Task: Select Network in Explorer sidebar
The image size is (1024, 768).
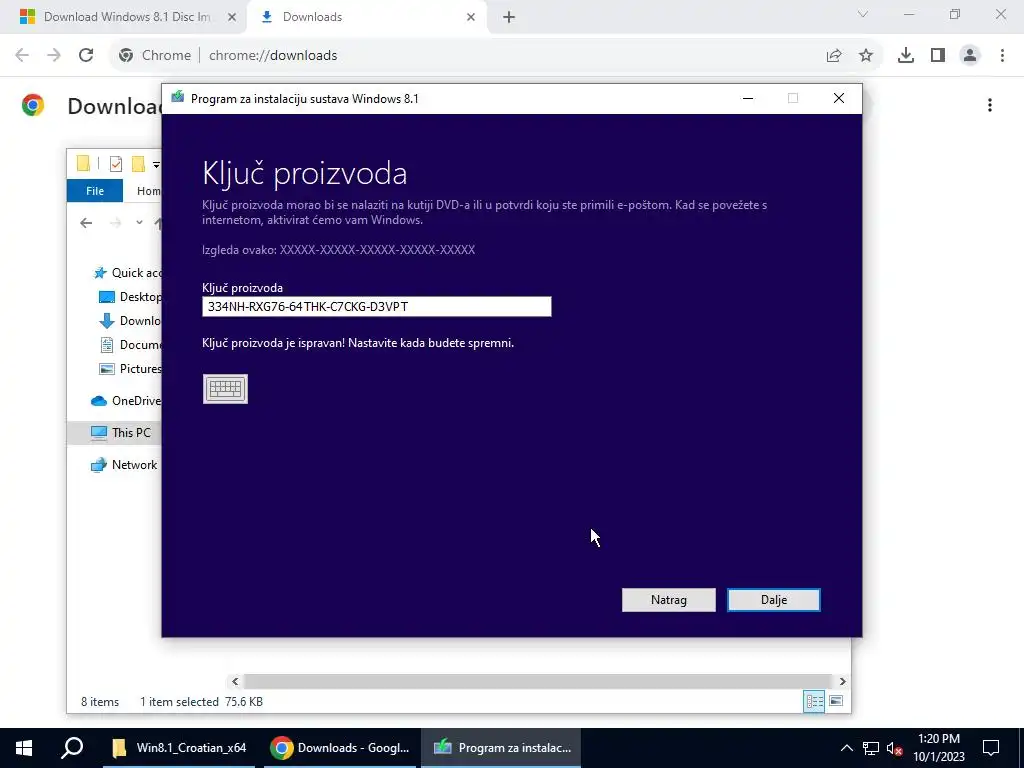Action: tap(124, 465)
